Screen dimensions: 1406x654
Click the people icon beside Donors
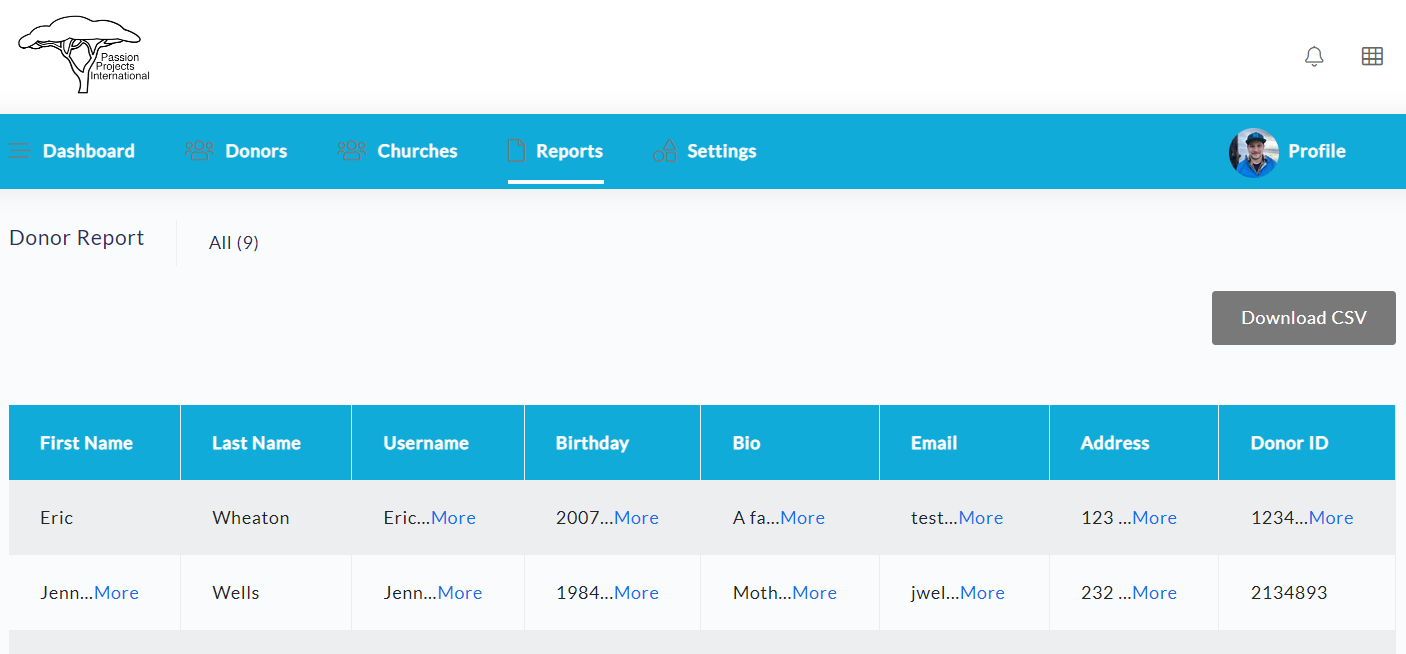199,151
